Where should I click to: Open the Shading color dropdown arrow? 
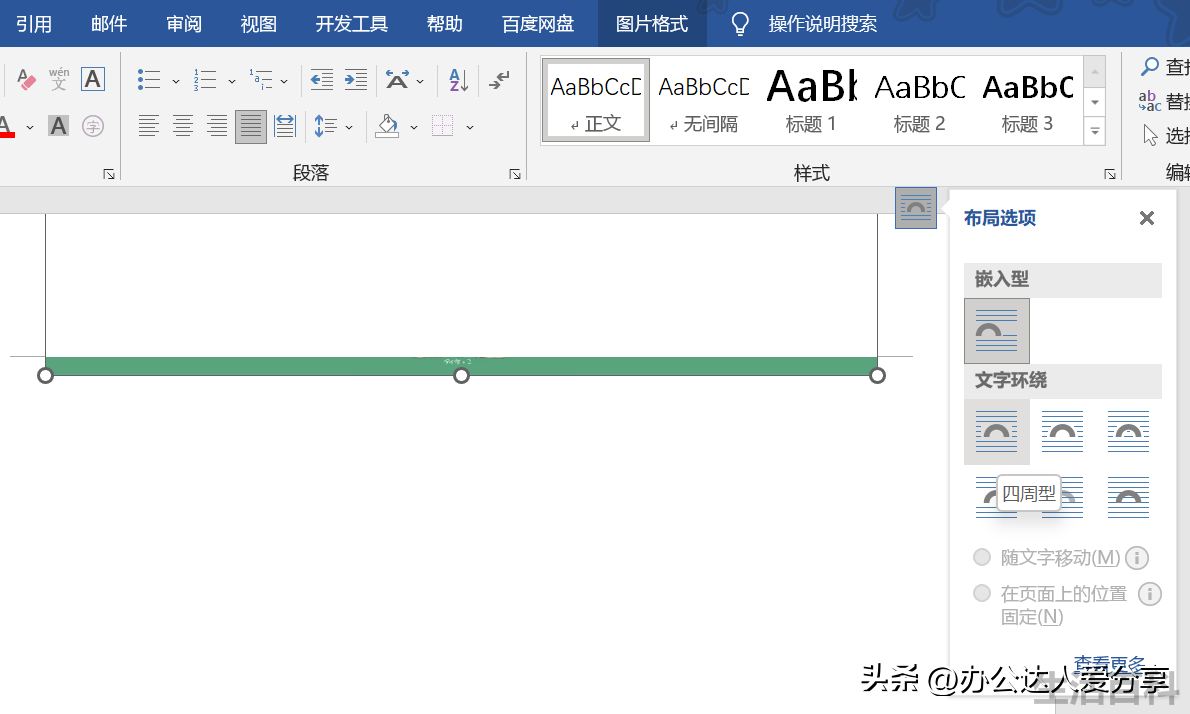[414, 127]
